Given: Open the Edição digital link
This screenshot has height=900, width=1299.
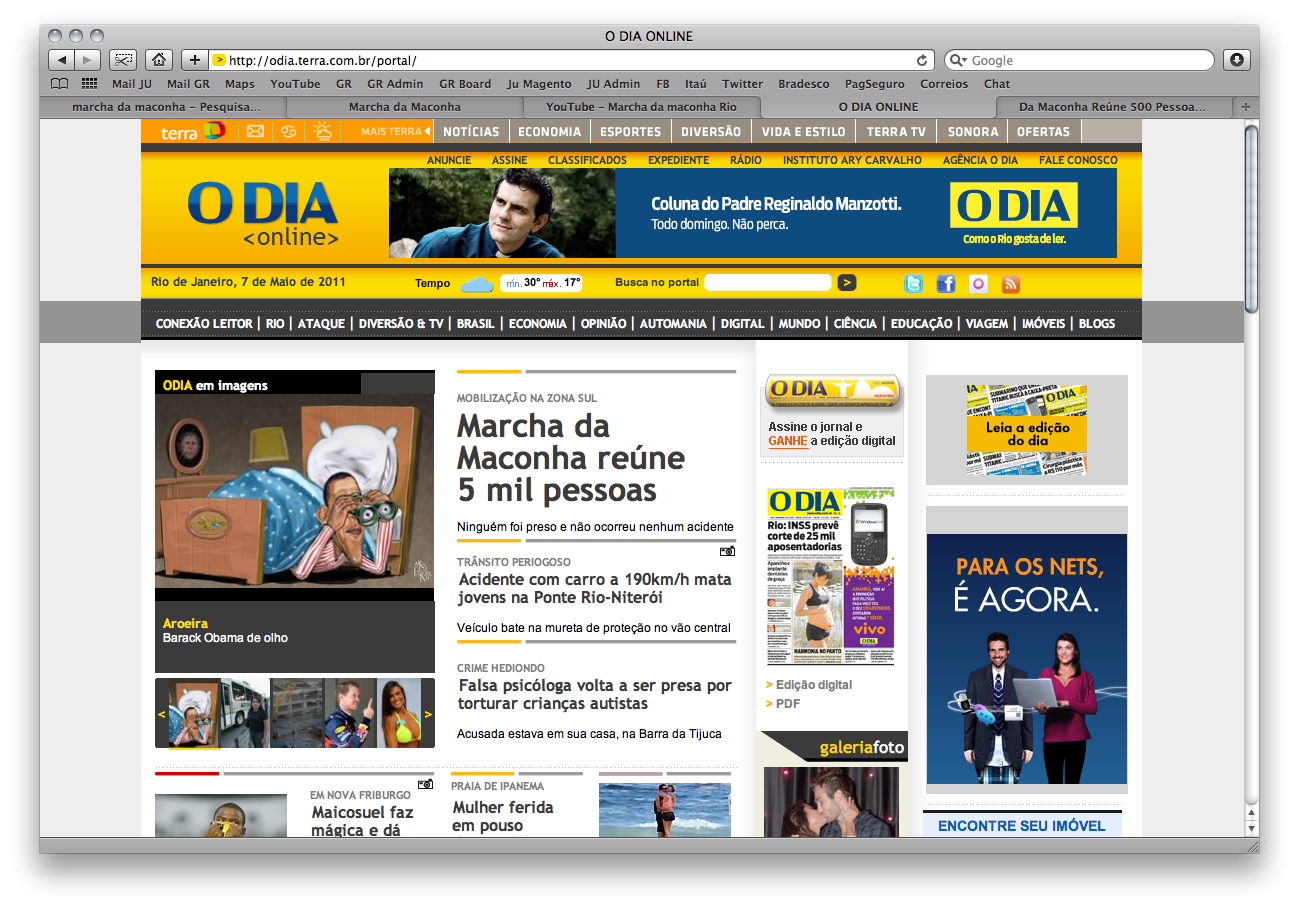Looking at the screenshot, I should point(814,685).
